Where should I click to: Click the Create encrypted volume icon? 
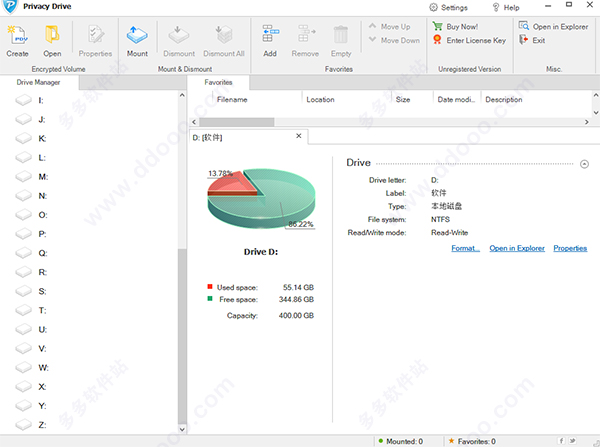pos(17,35)
